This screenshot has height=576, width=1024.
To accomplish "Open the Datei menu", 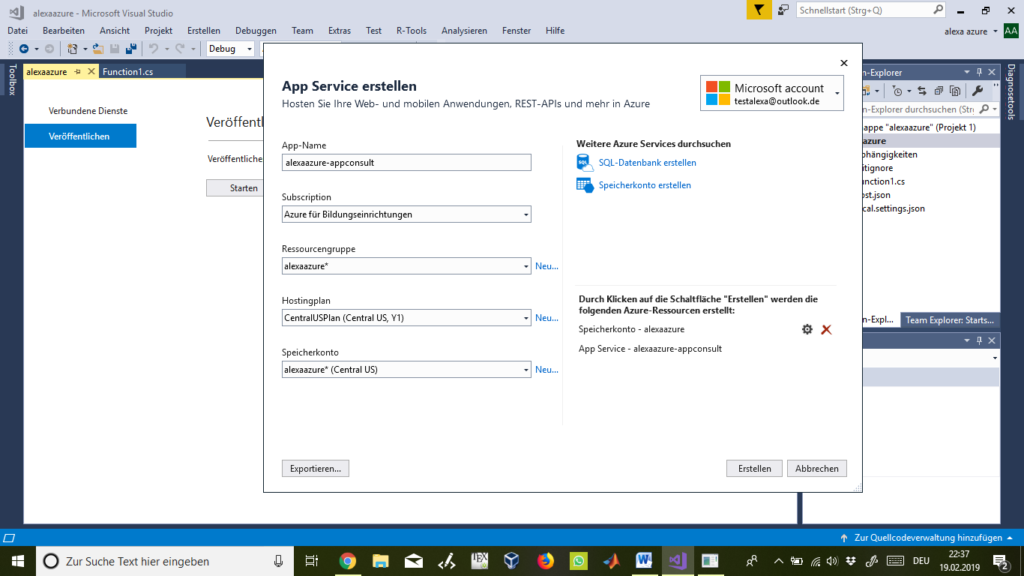I will coord(18,31).
